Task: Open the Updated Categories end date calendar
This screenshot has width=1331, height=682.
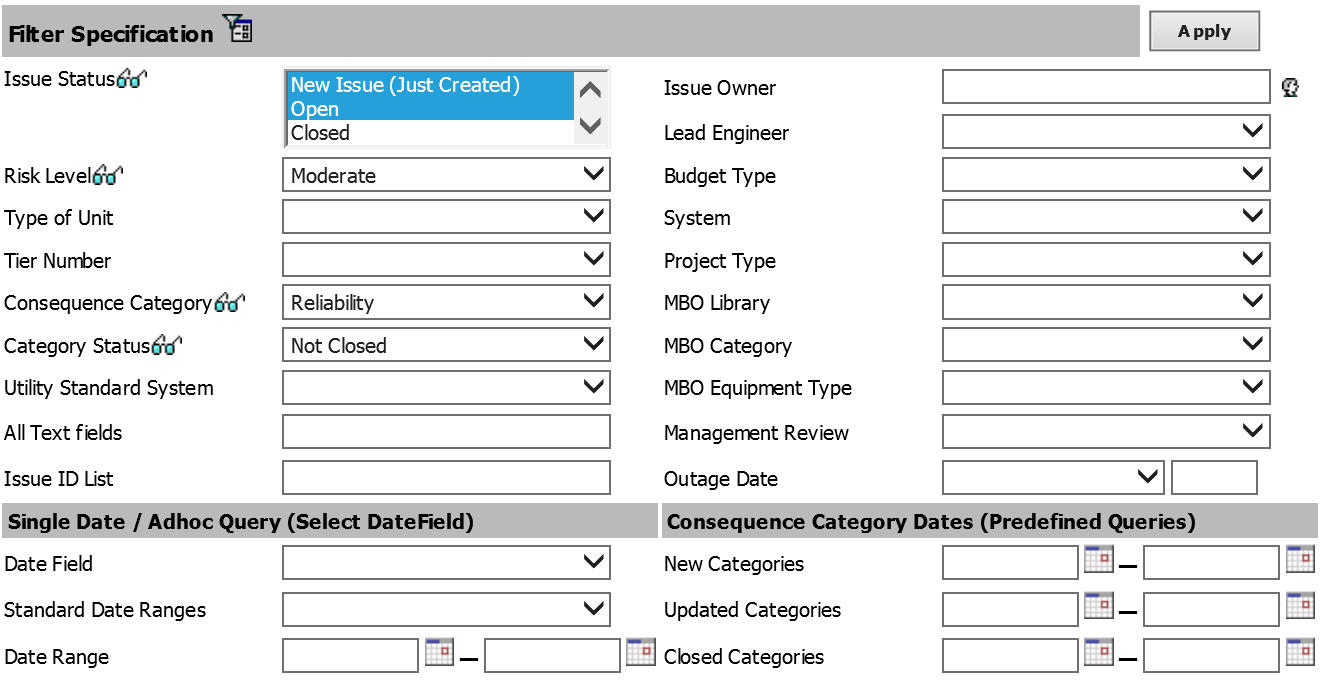Action: (1301, 605)
